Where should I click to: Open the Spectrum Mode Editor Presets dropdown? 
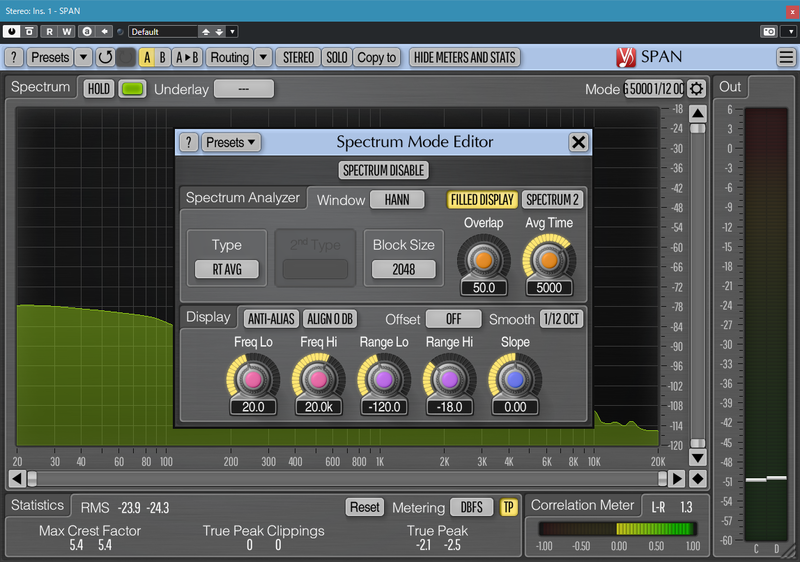(231, 142)
